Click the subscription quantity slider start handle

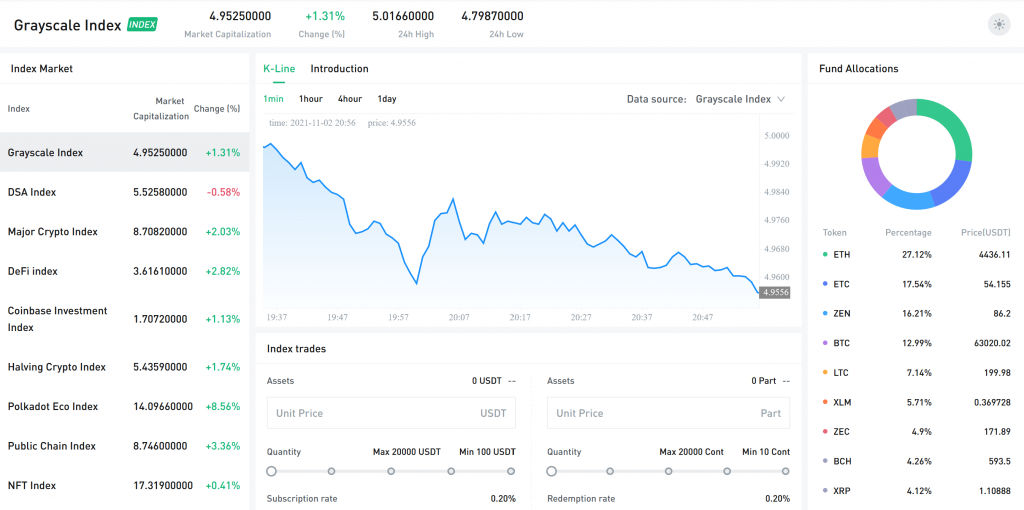(x=272, y=471)
